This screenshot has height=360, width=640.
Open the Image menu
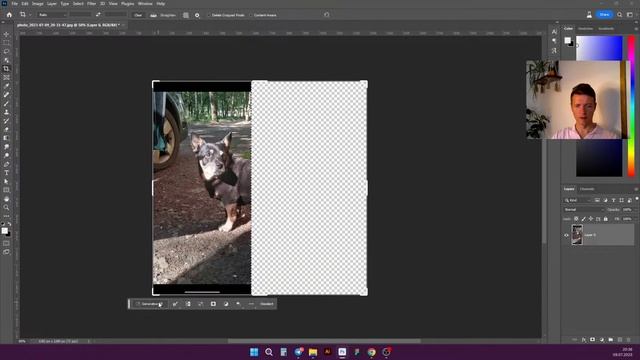(38, 4)
